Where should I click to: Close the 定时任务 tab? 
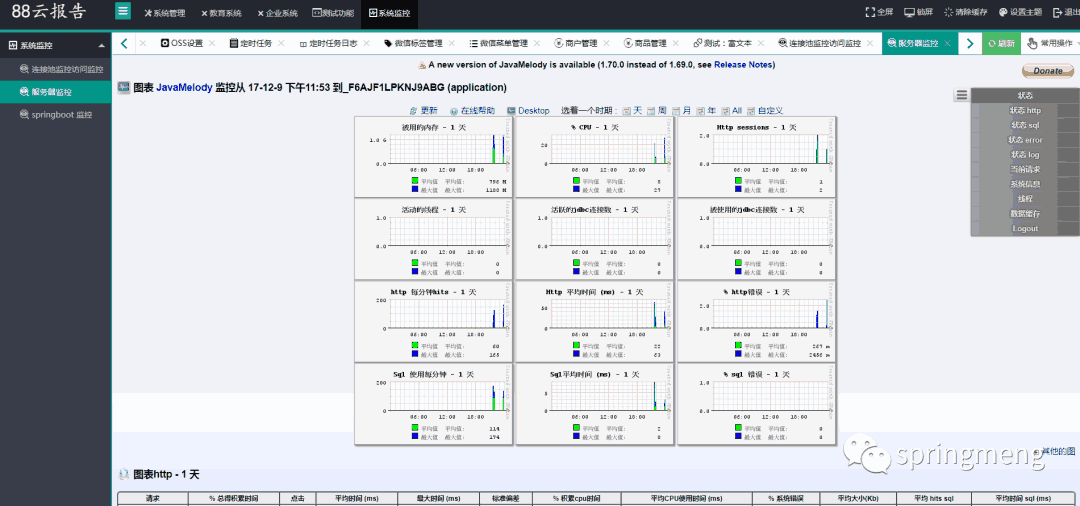(x=281, y=43)
